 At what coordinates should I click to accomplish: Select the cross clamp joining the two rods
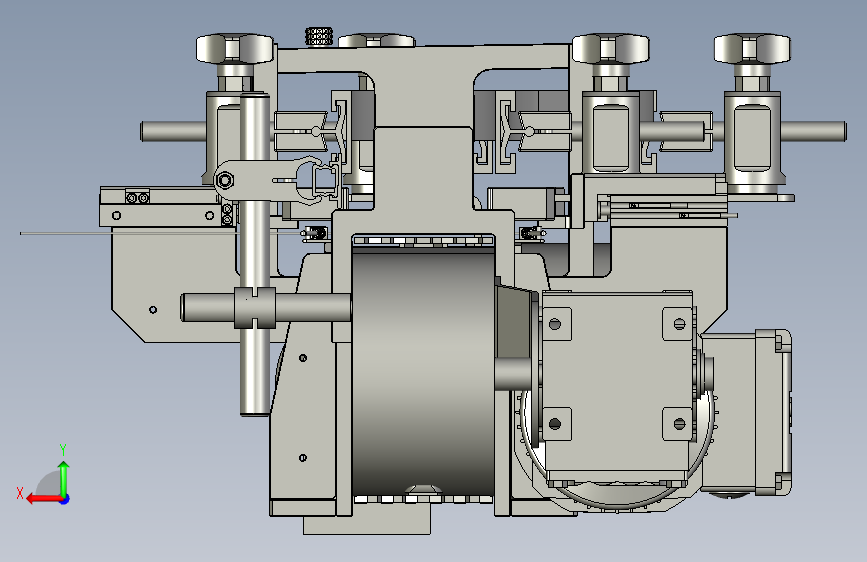coord(255,308)
